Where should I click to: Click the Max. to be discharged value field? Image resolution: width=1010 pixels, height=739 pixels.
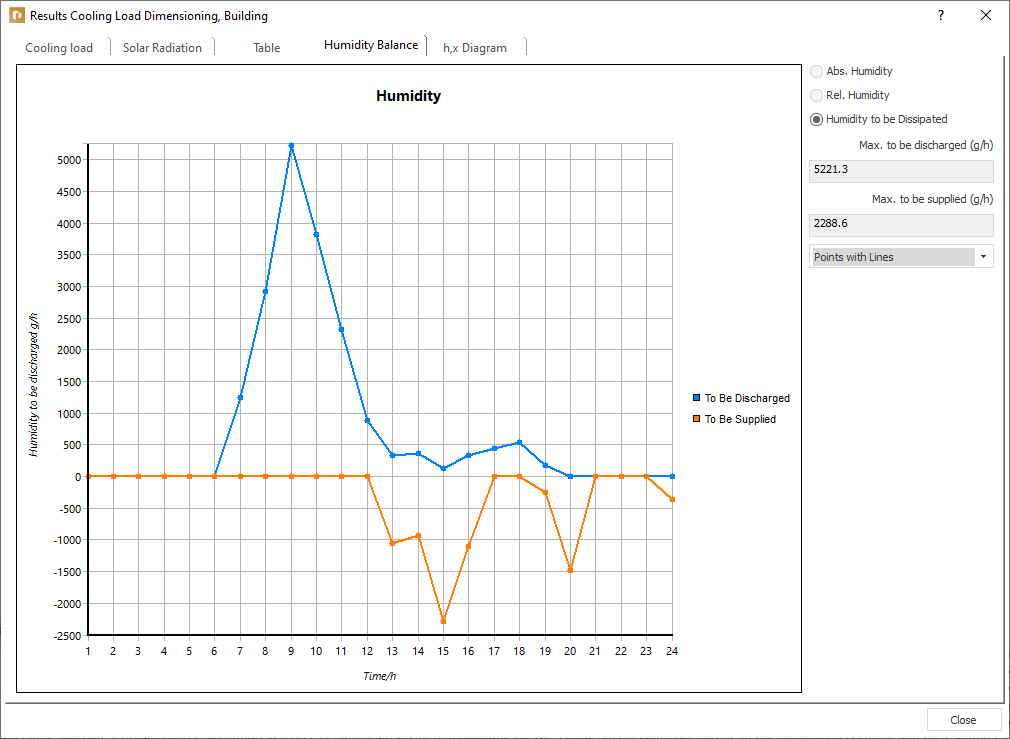(x=901, y=170)
